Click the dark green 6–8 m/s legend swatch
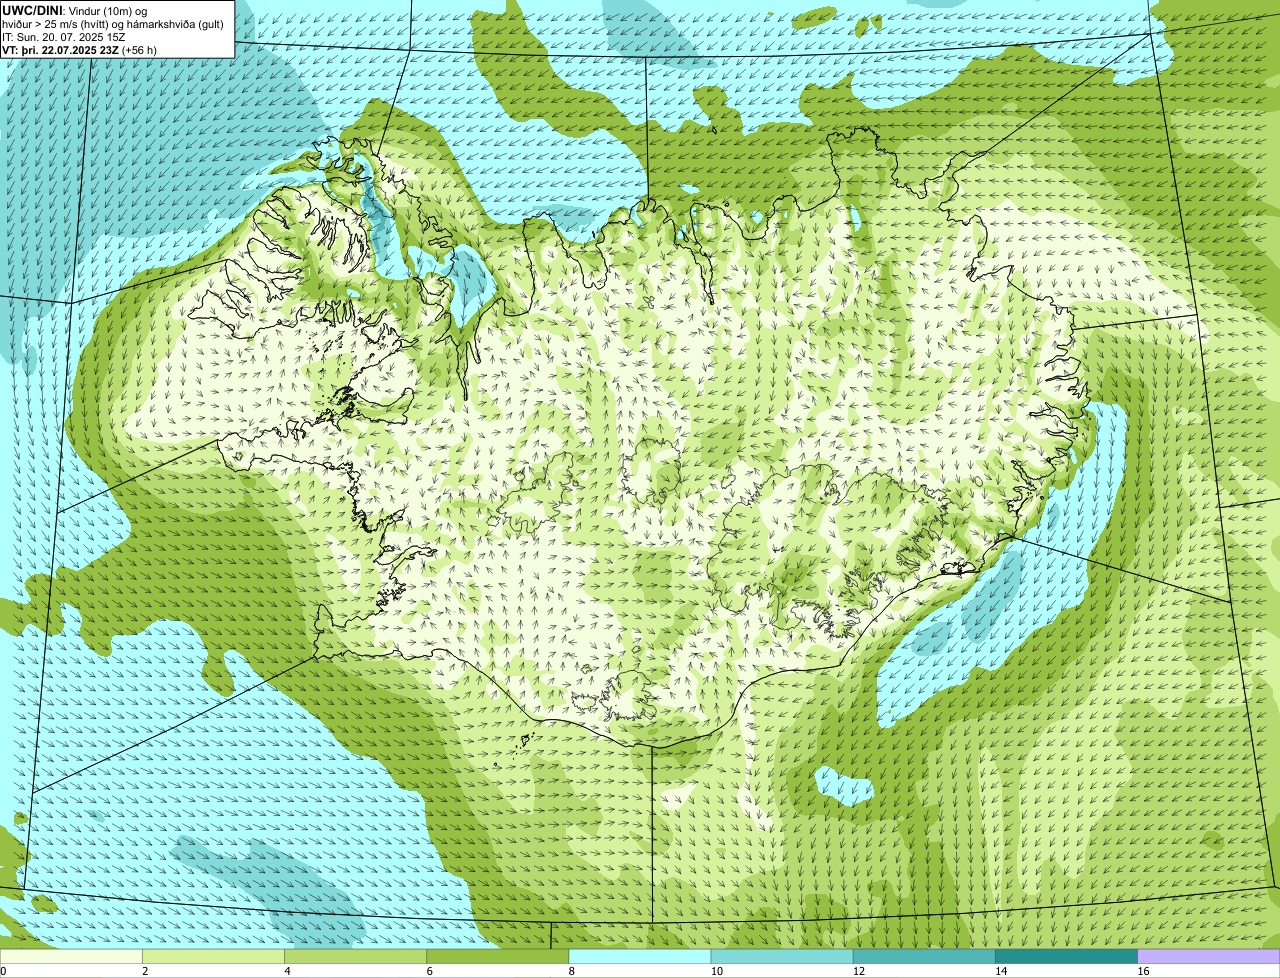 [498, 956]
